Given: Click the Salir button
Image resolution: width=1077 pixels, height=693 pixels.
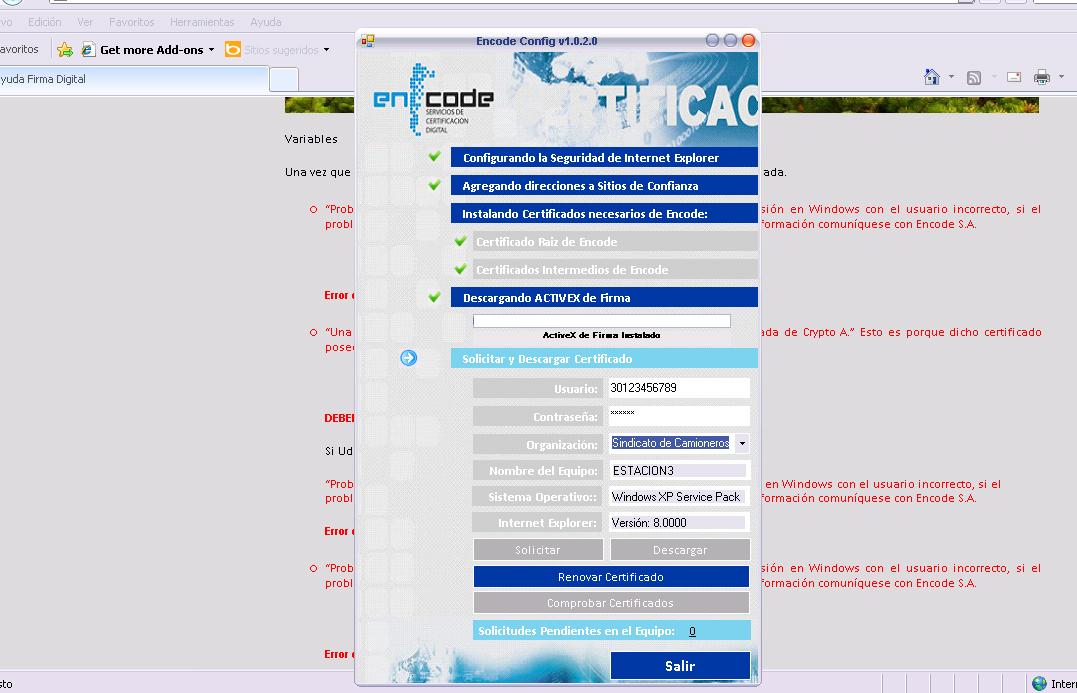Looking at the screenshot, I should point(680,665).
